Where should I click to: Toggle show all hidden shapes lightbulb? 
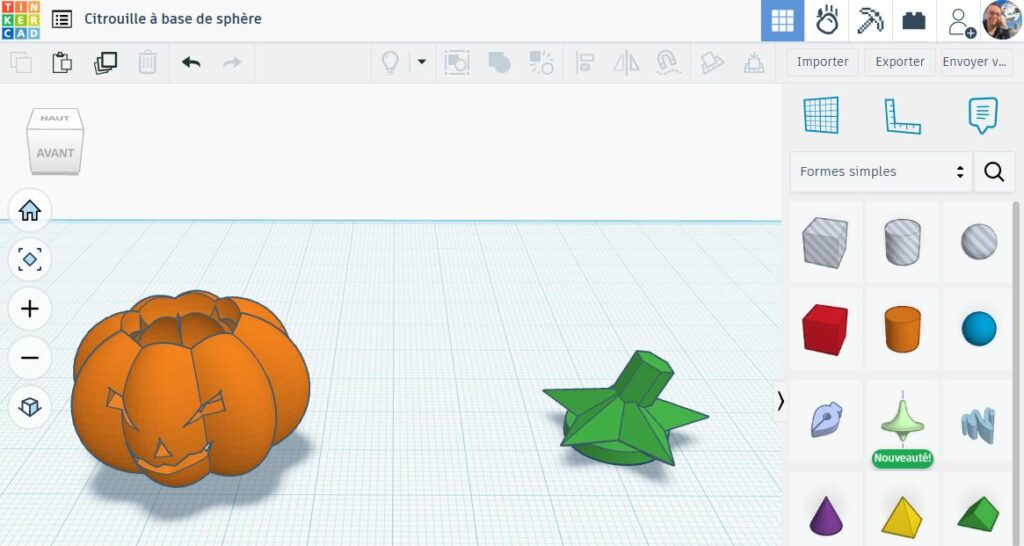[x=390, y=62]
